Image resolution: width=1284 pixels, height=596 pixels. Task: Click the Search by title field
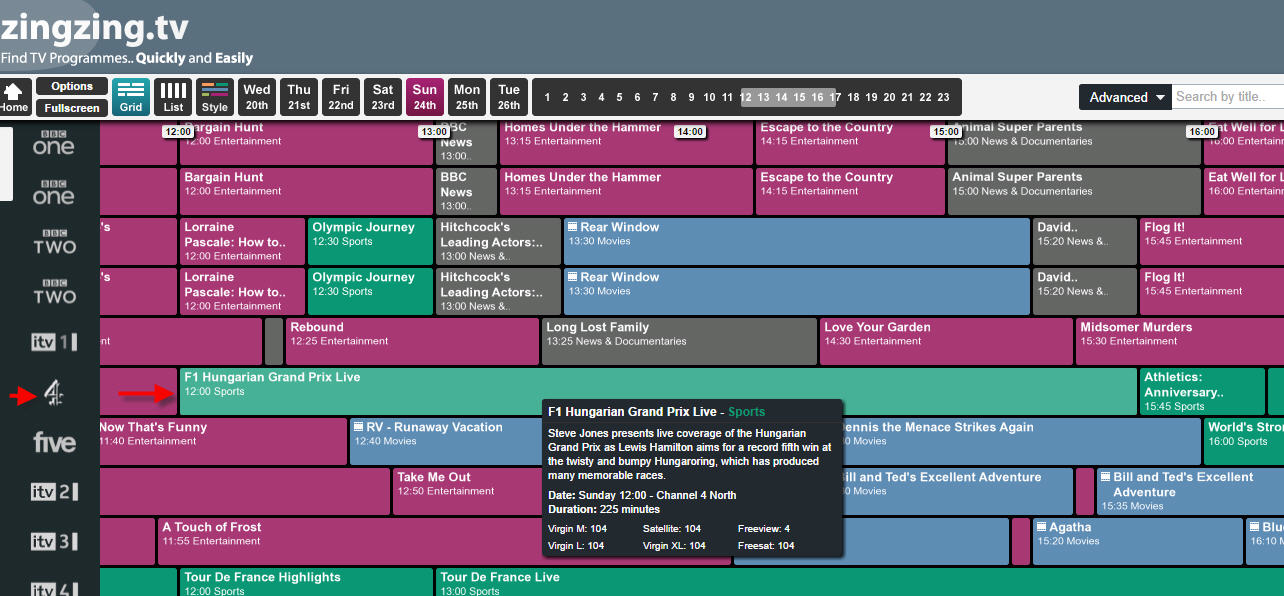coord(1227,97)
